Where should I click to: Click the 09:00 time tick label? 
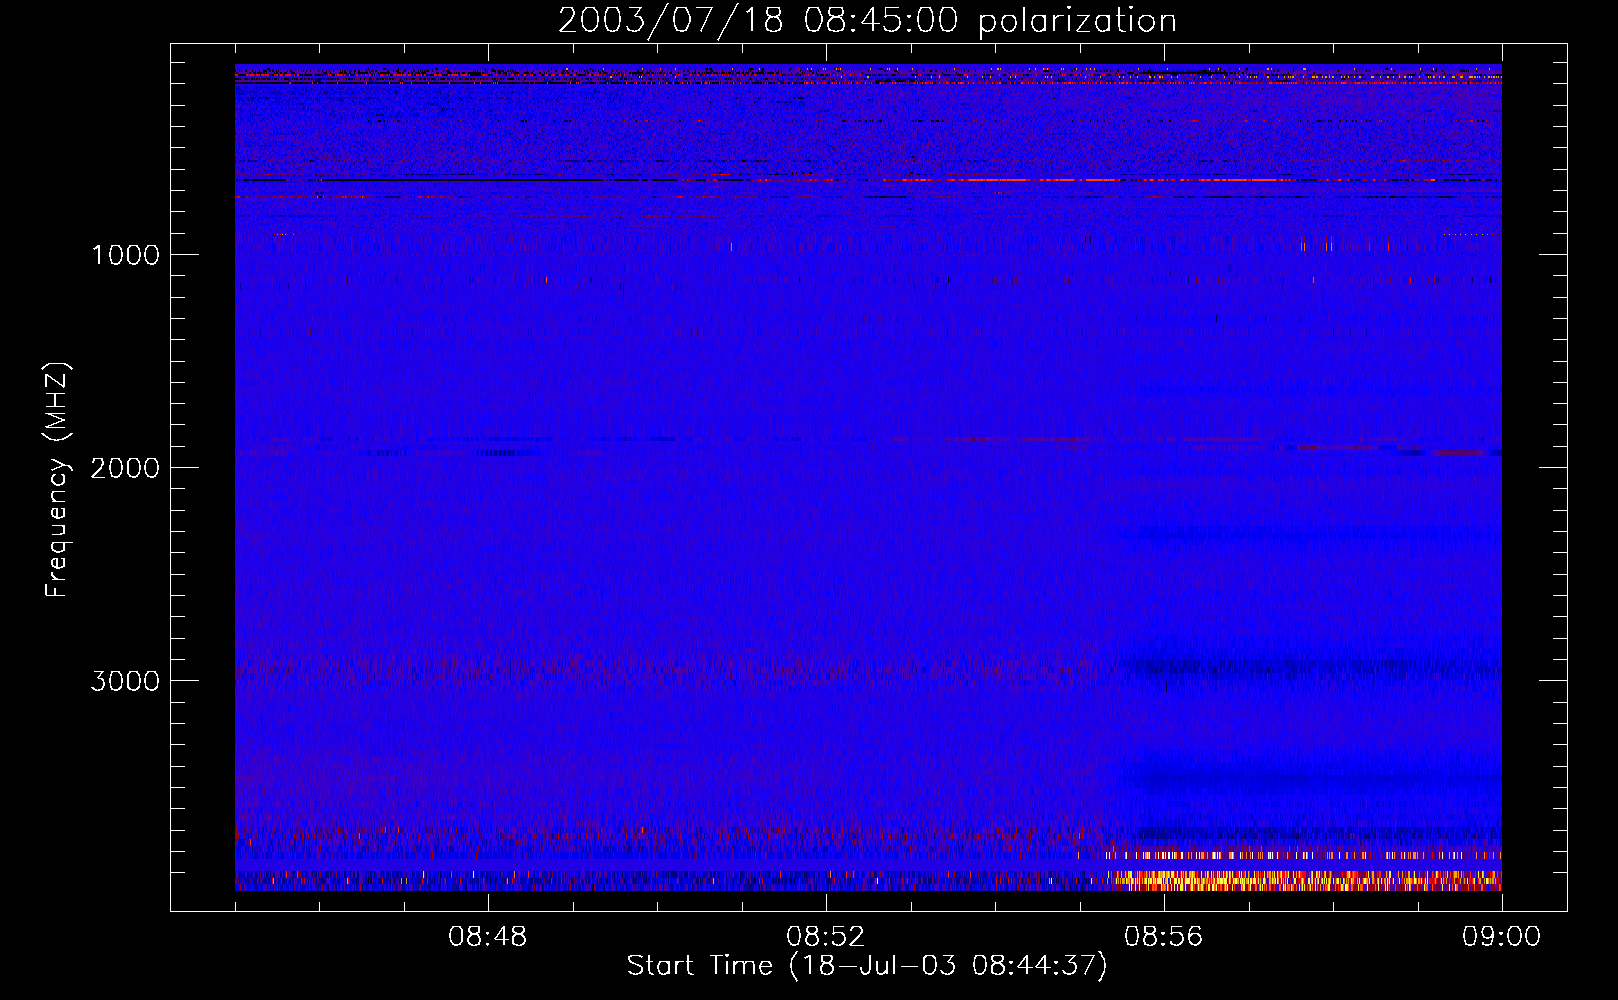pos(1501,937)
